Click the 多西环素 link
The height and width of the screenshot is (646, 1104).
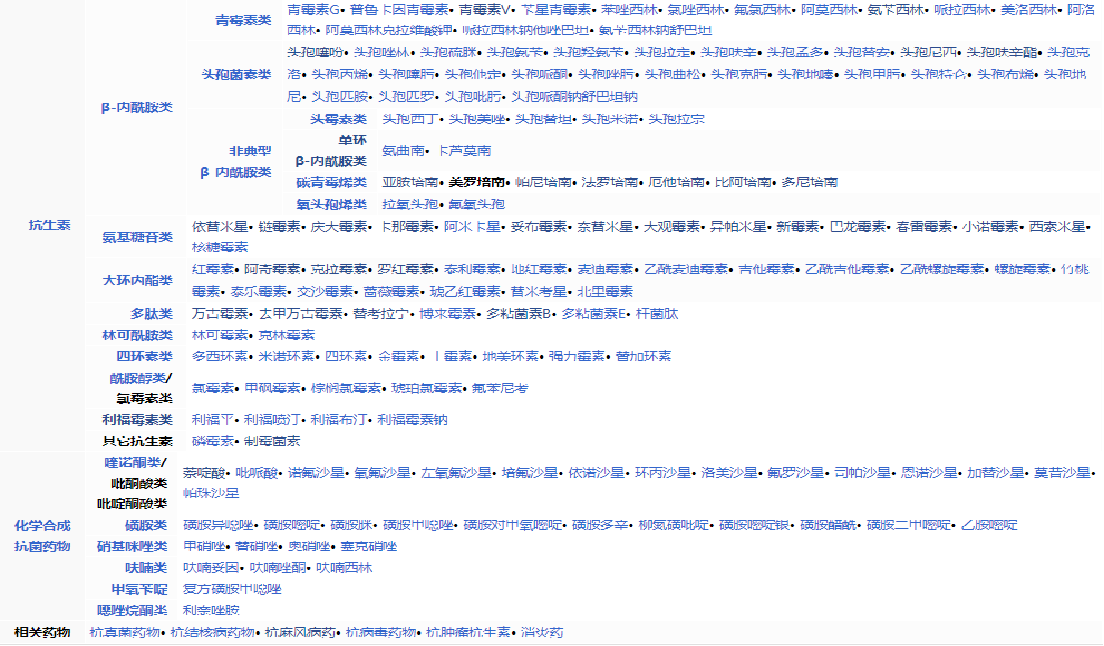(x=218, y=356)
